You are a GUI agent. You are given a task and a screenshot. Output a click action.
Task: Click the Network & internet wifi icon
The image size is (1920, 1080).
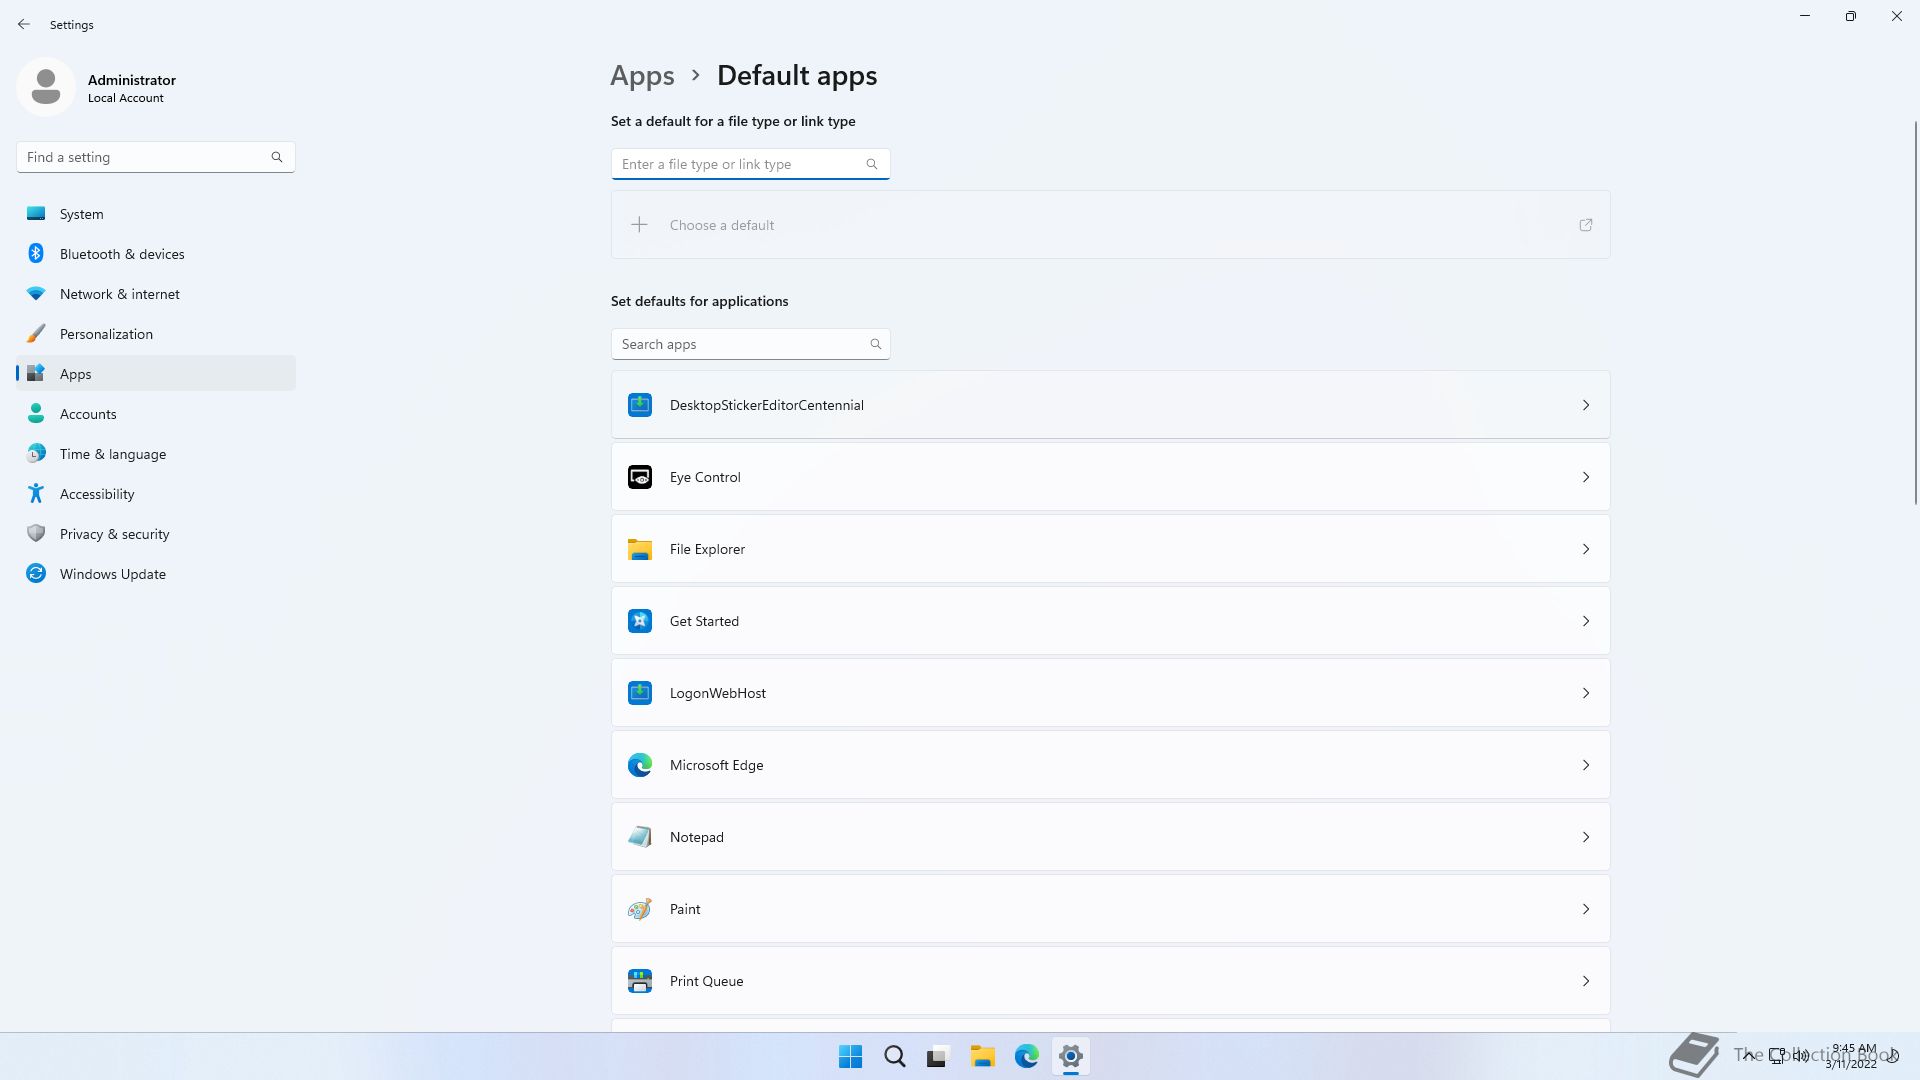coord(36,294)
